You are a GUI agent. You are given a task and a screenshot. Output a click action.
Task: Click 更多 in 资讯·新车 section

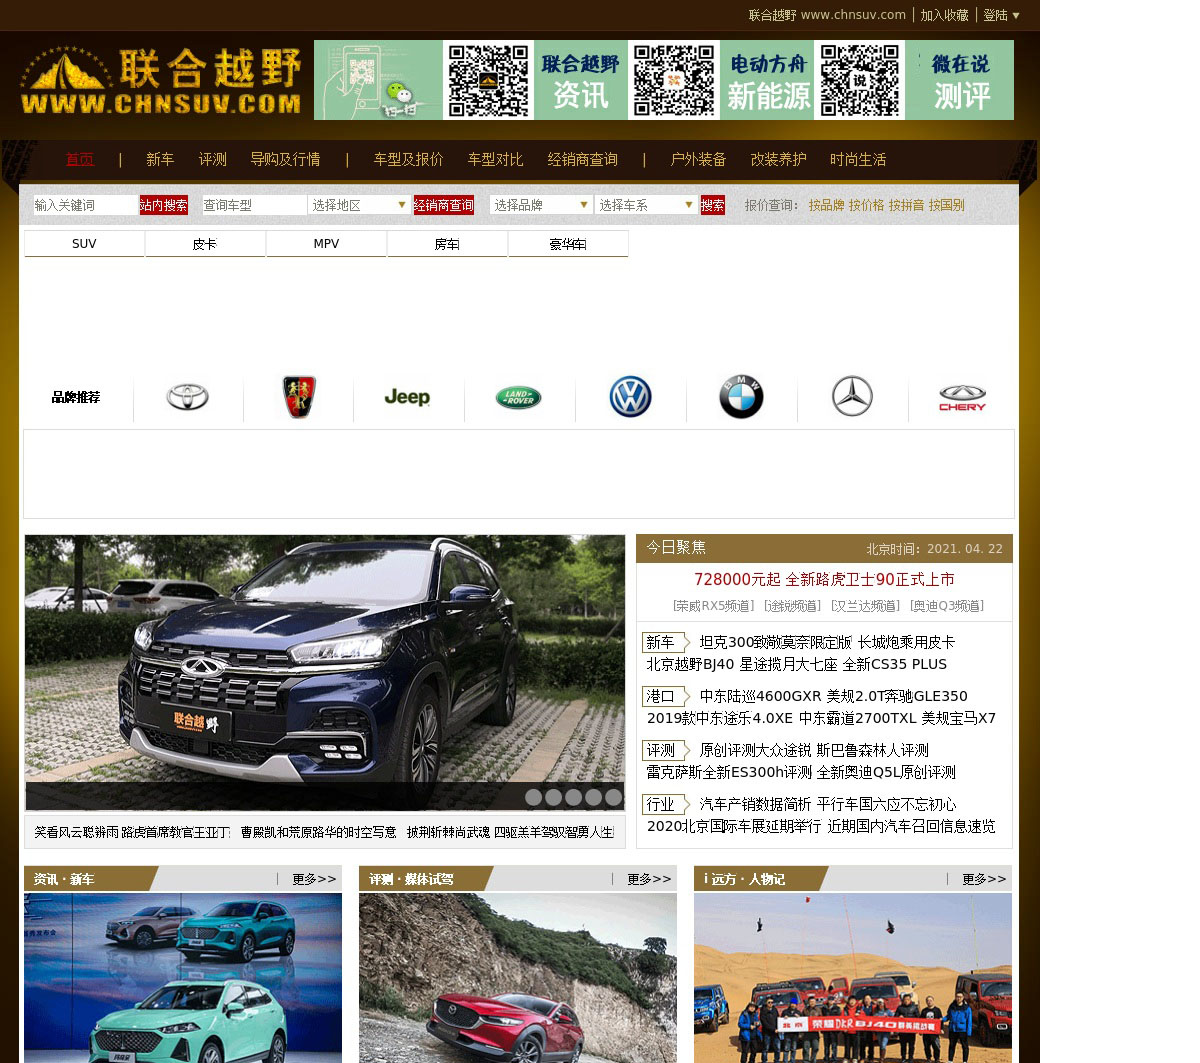[314, 879]
